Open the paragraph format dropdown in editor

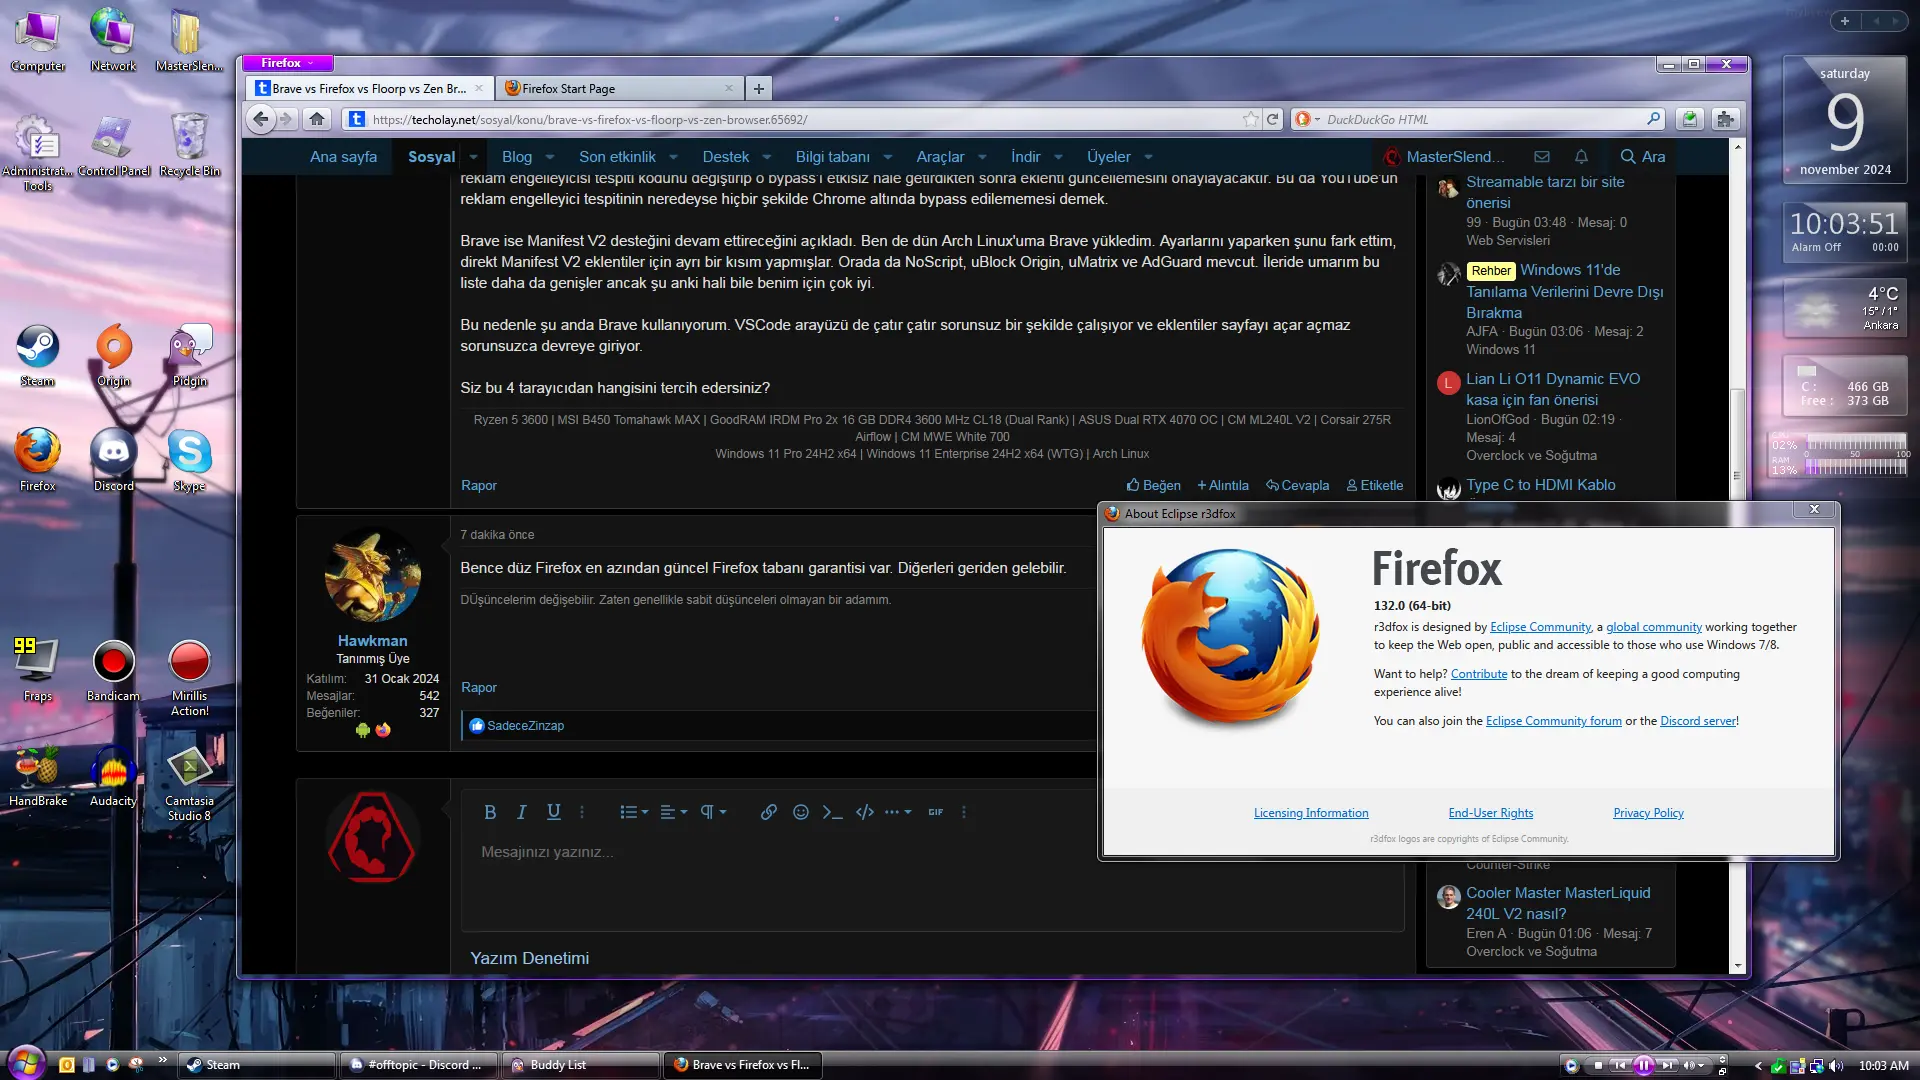[713, 812]
